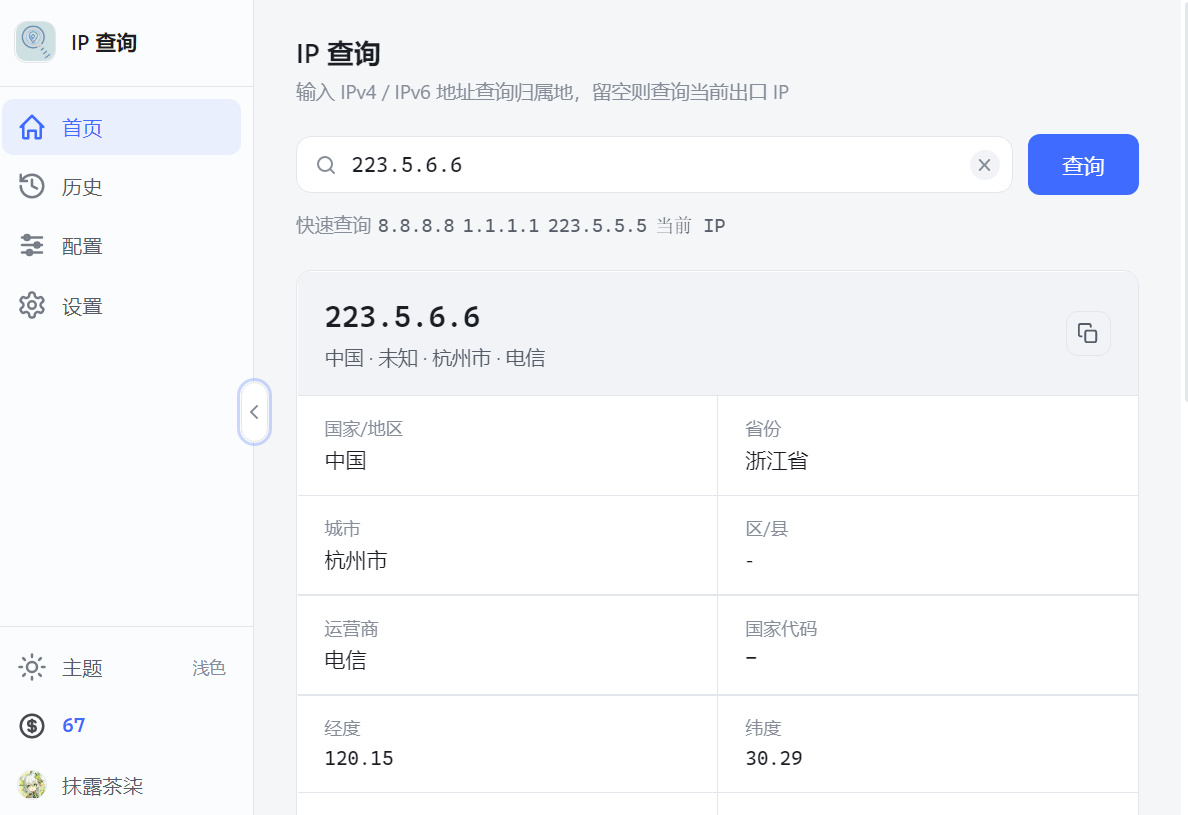The image size is (1188, 815).
Task: Open the 配置 configuration page
Action: [121, 246]
